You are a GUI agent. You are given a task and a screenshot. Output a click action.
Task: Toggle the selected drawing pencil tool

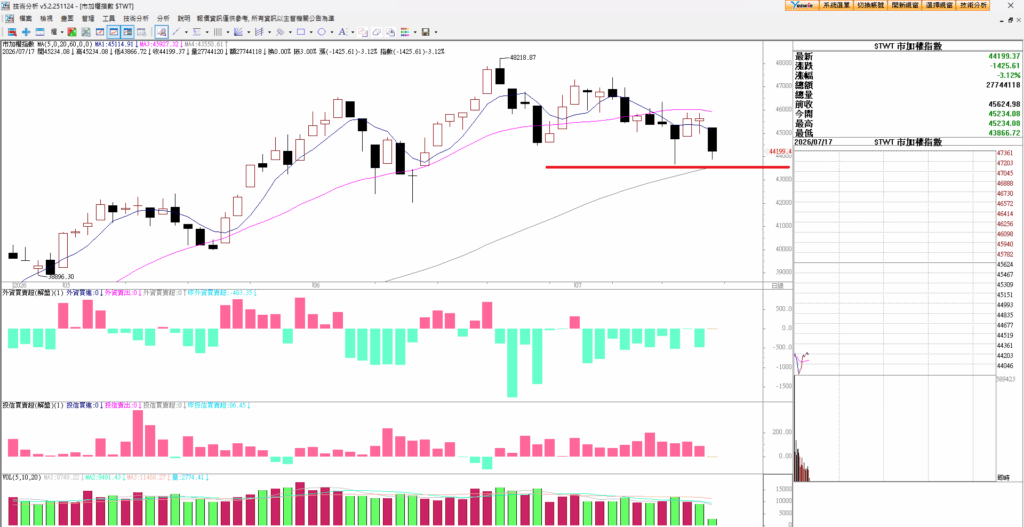click(161, 32)
